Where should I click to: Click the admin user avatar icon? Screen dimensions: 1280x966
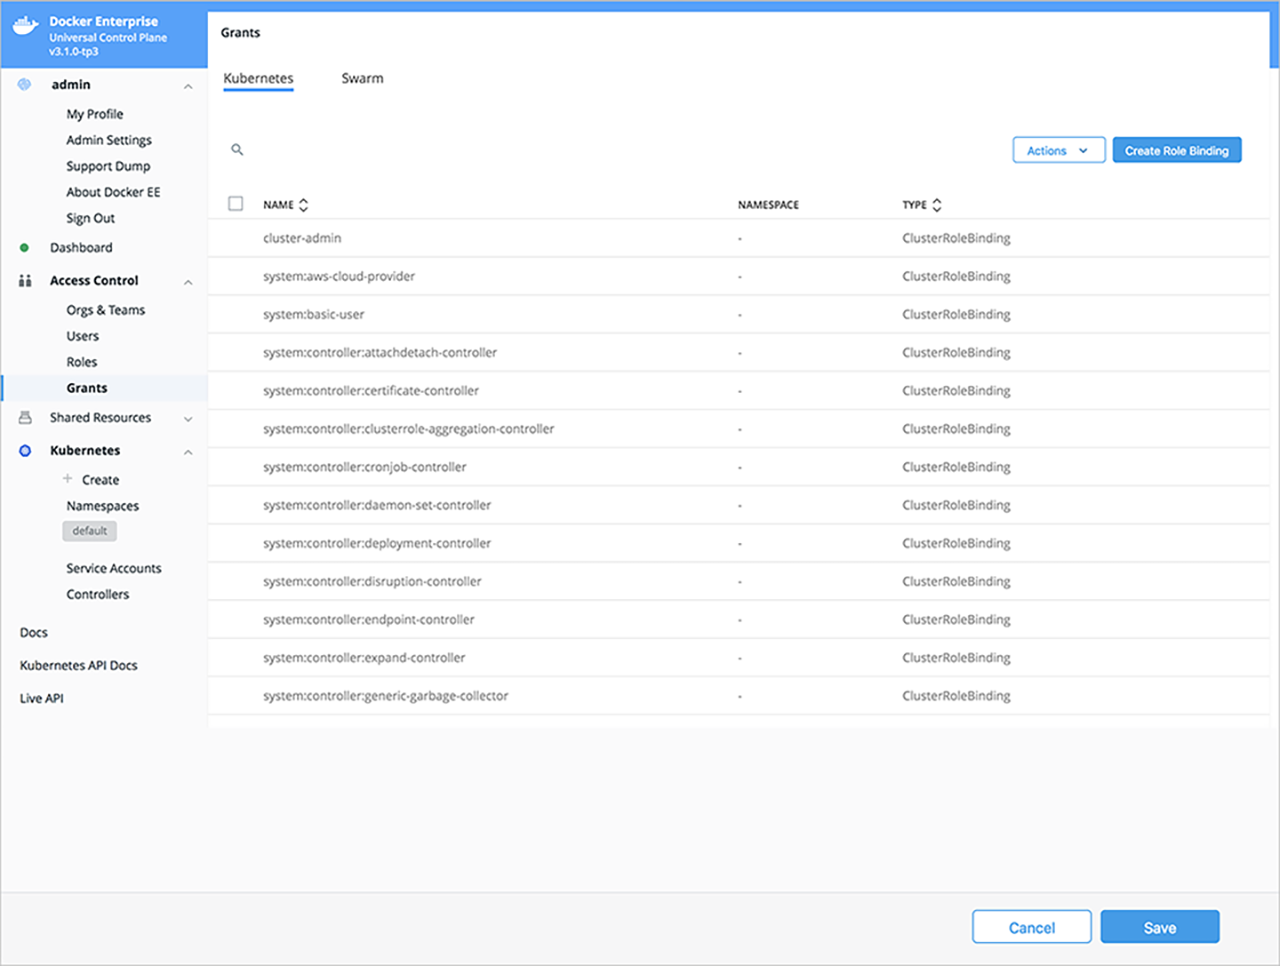coord(25,85)
